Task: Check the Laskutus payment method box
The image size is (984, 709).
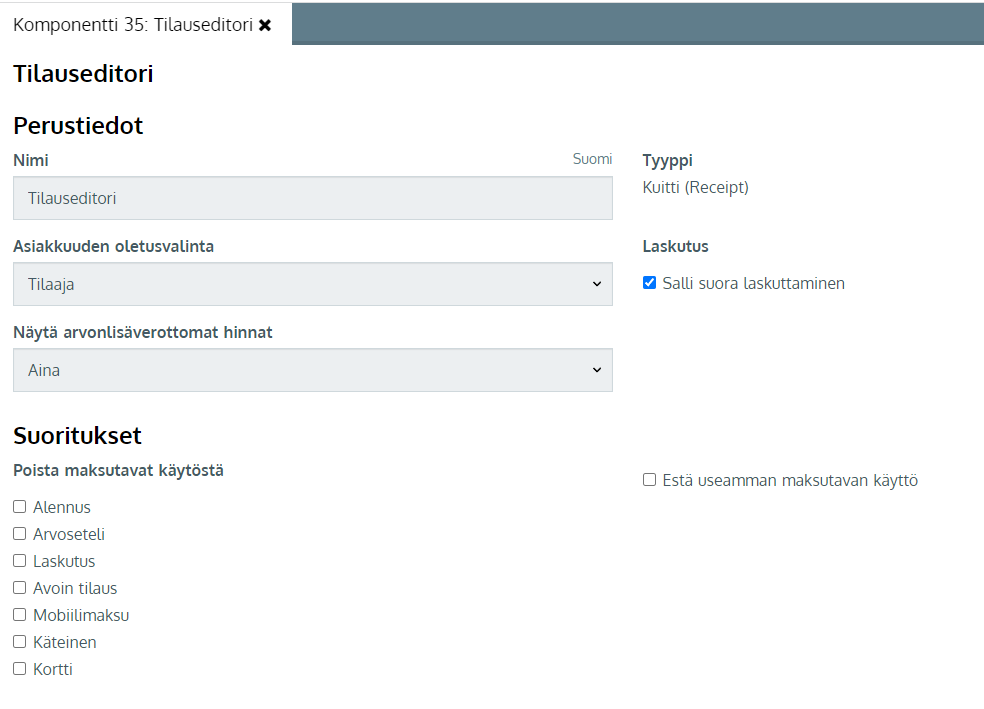Action: coord(20,560)
